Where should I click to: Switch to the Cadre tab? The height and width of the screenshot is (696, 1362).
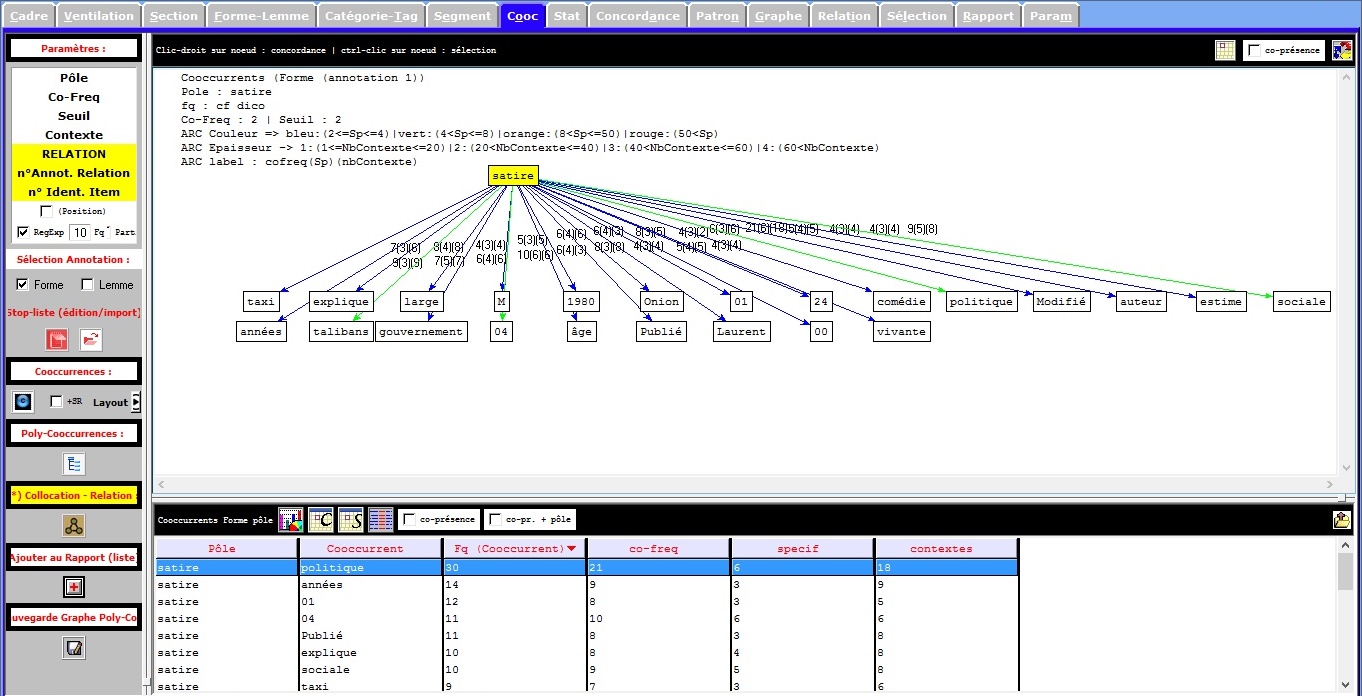pyautogui.click(x=28, y=15)
